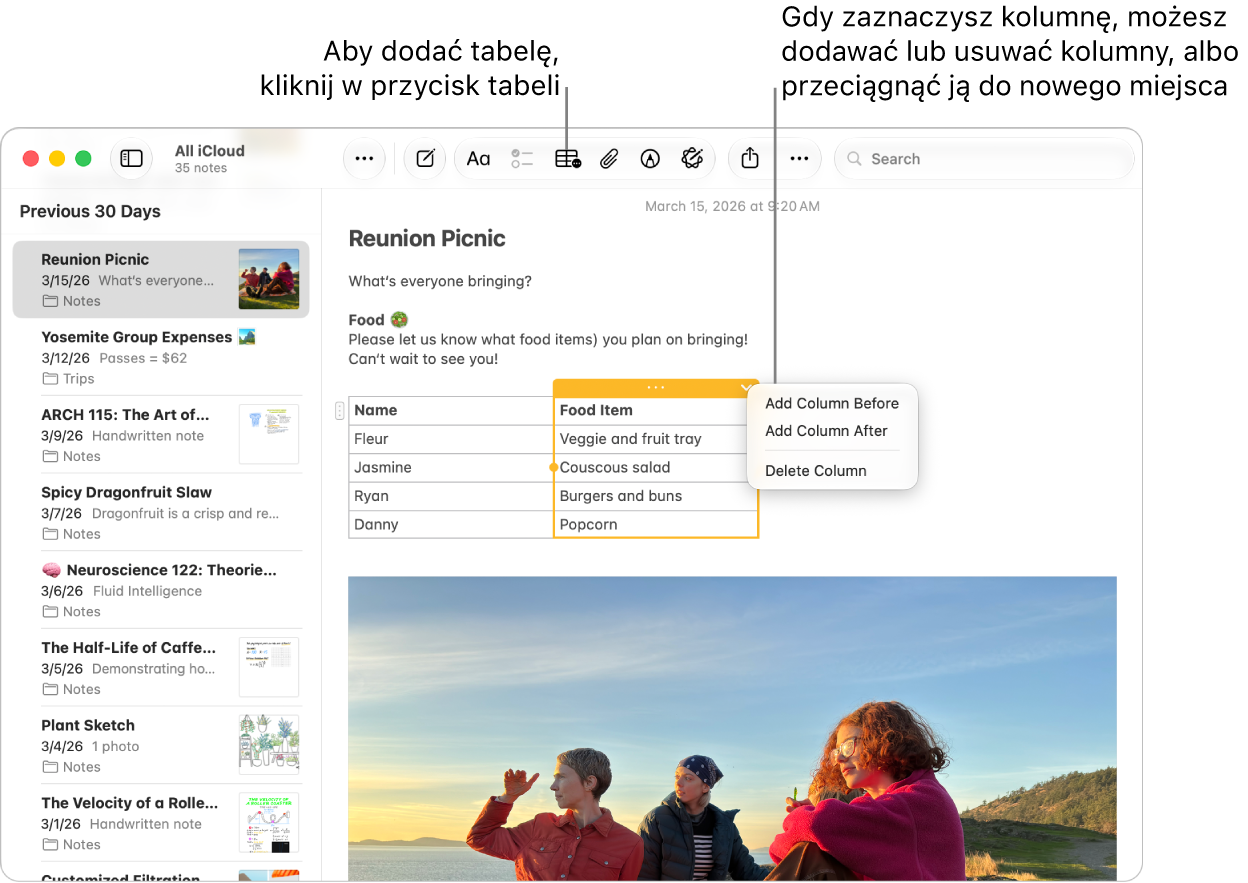Open the markup pen tool icon
Image resolution: width=1248 pixels, height=883 pixels.
tap(650, 158)
